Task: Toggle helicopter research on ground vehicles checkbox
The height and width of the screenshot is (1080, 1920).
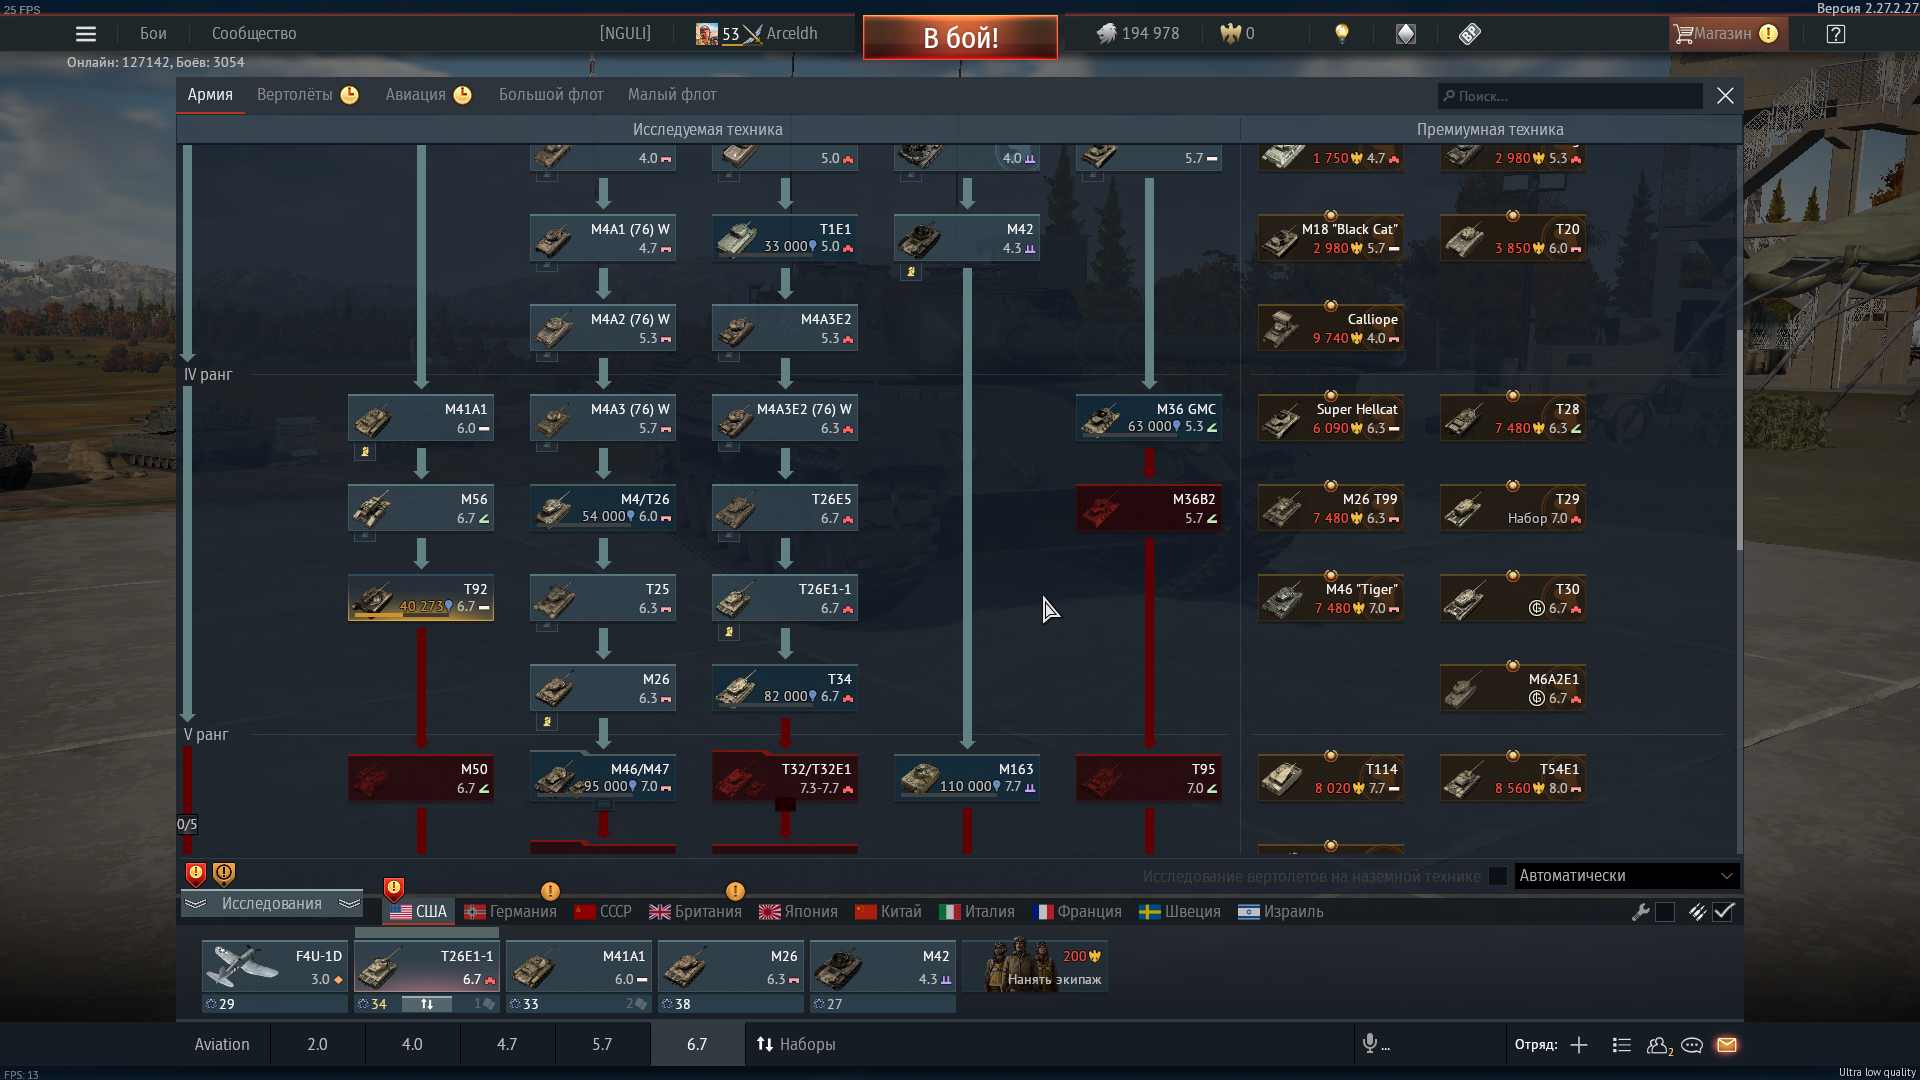Action: coord(1497,876)
